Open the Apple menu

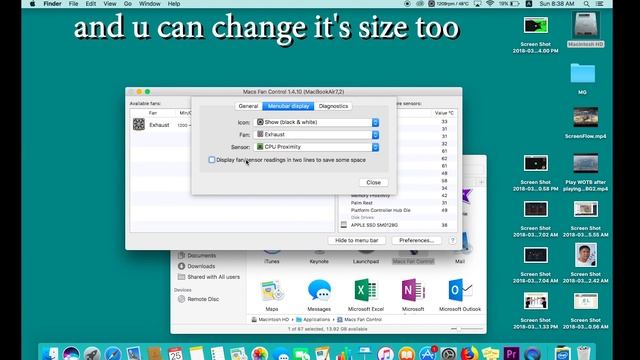[33, 4]
